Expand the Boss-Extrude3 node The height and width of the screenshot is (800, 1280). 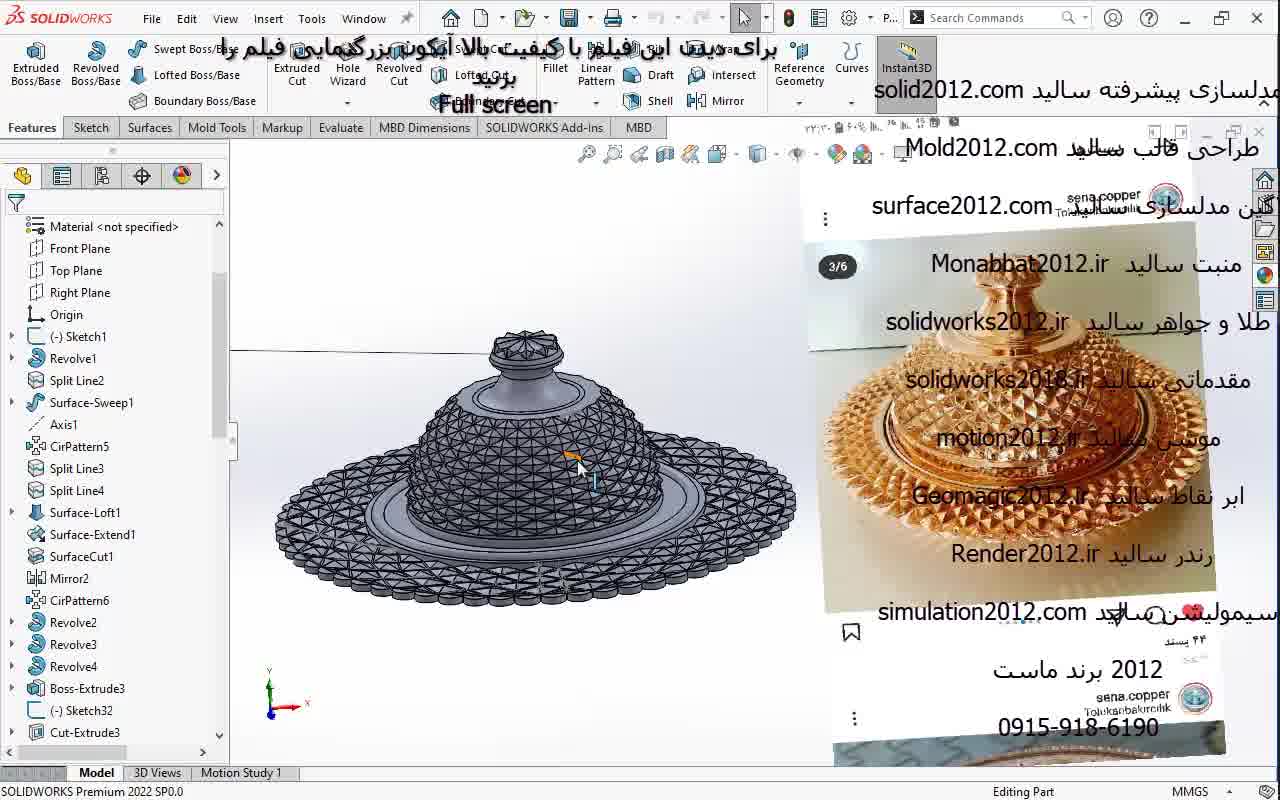point(12,689)
